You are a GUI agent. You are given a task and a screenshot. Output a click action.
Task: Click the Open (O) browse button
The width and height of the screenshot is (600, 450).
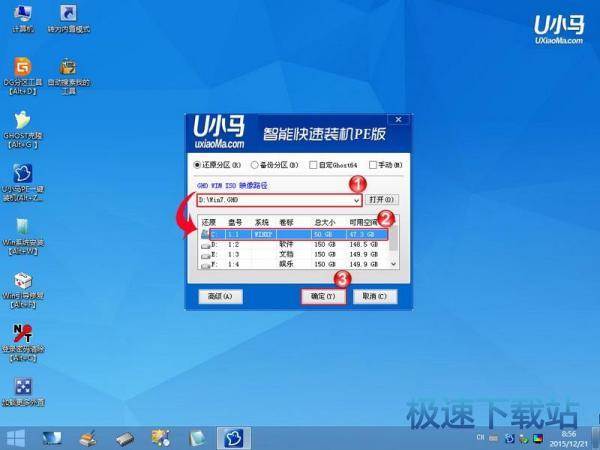point(382,200)
